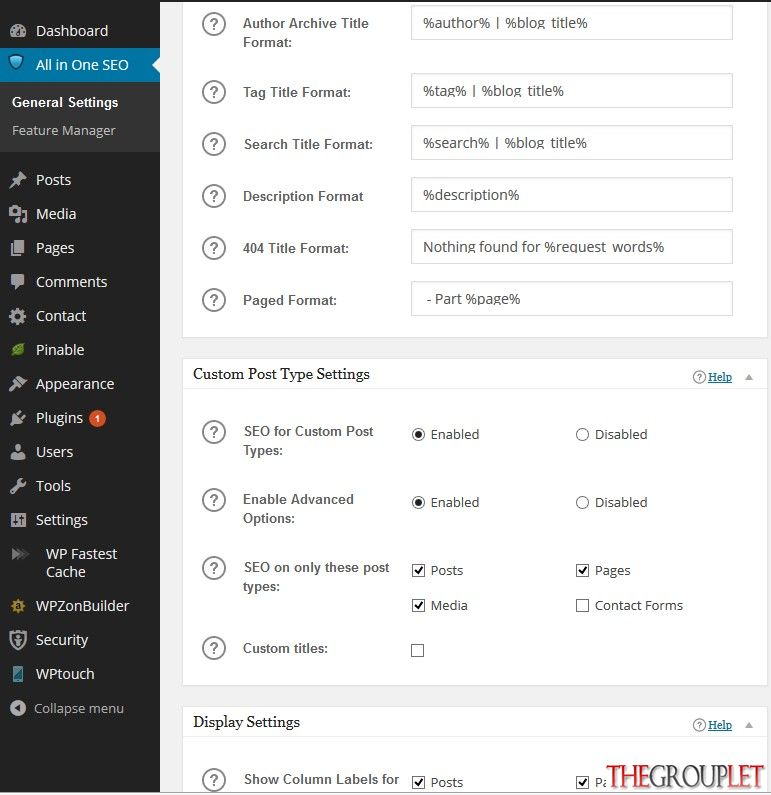Click the Plugins plug icon
Viewport: 771px width, 795px height.
click(x=18, y=418)
